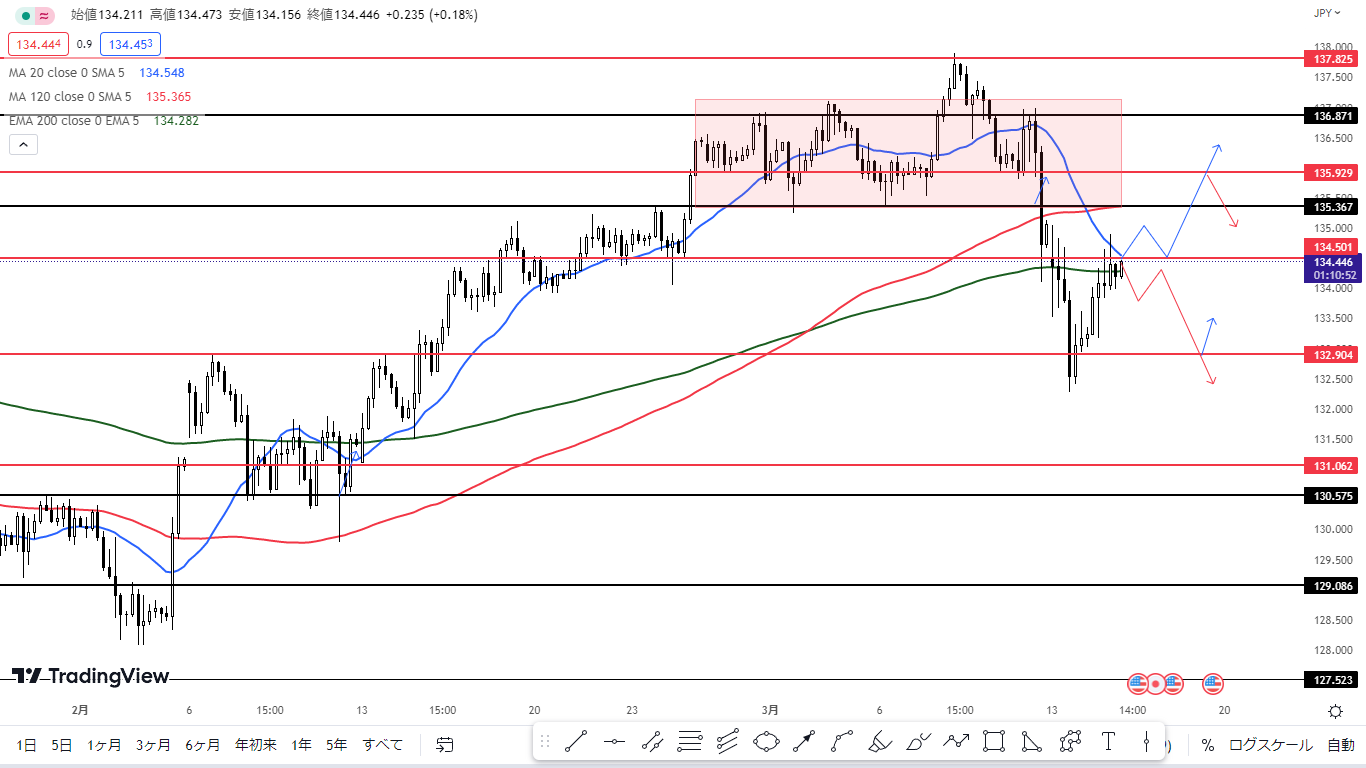Click the 0.9 spread value

(x=84, y=44)
